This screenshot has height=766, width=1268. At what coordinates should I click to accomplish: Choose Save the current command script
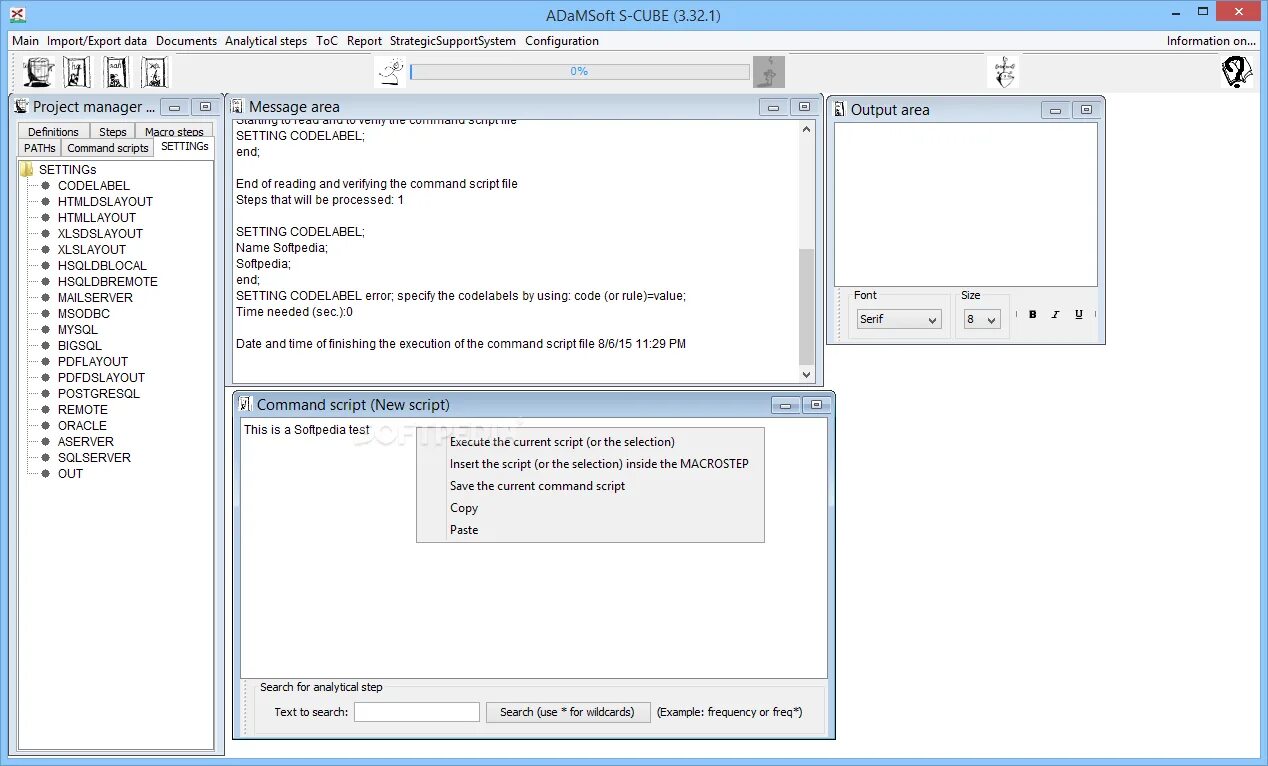coord(590,486)
